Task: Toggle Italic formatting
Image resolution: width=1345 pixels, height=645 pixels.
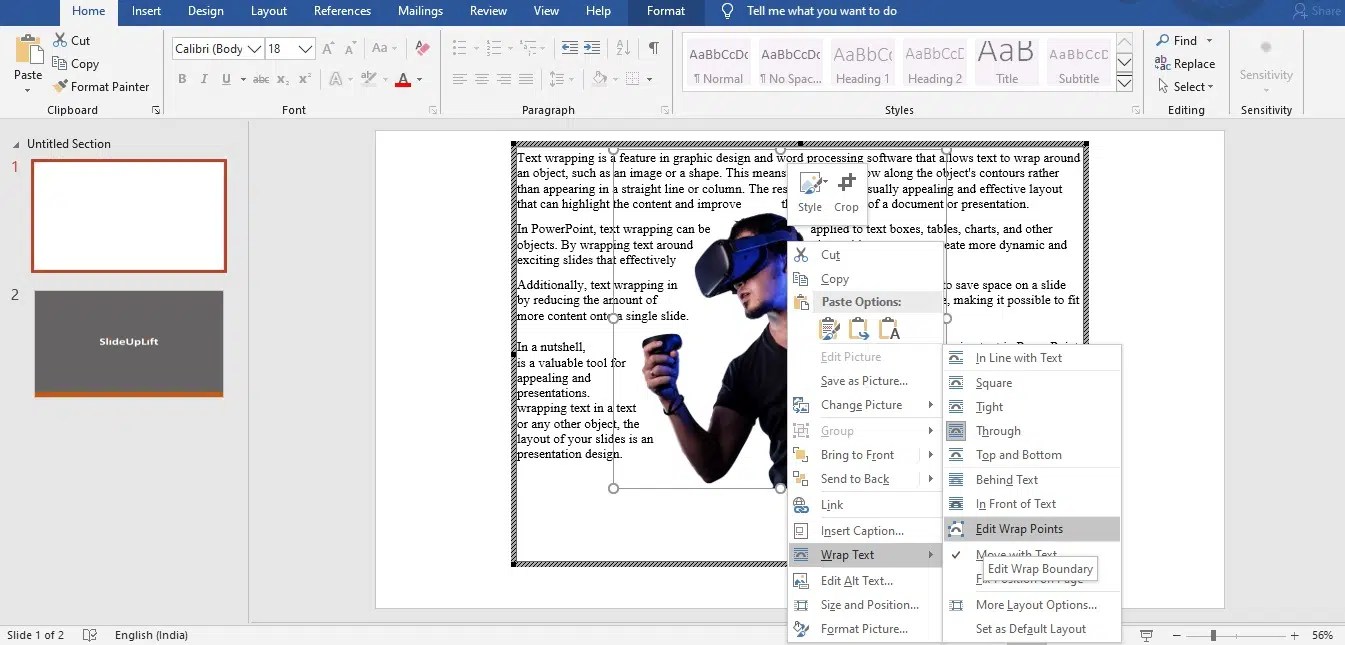Action: coord(204,78)
